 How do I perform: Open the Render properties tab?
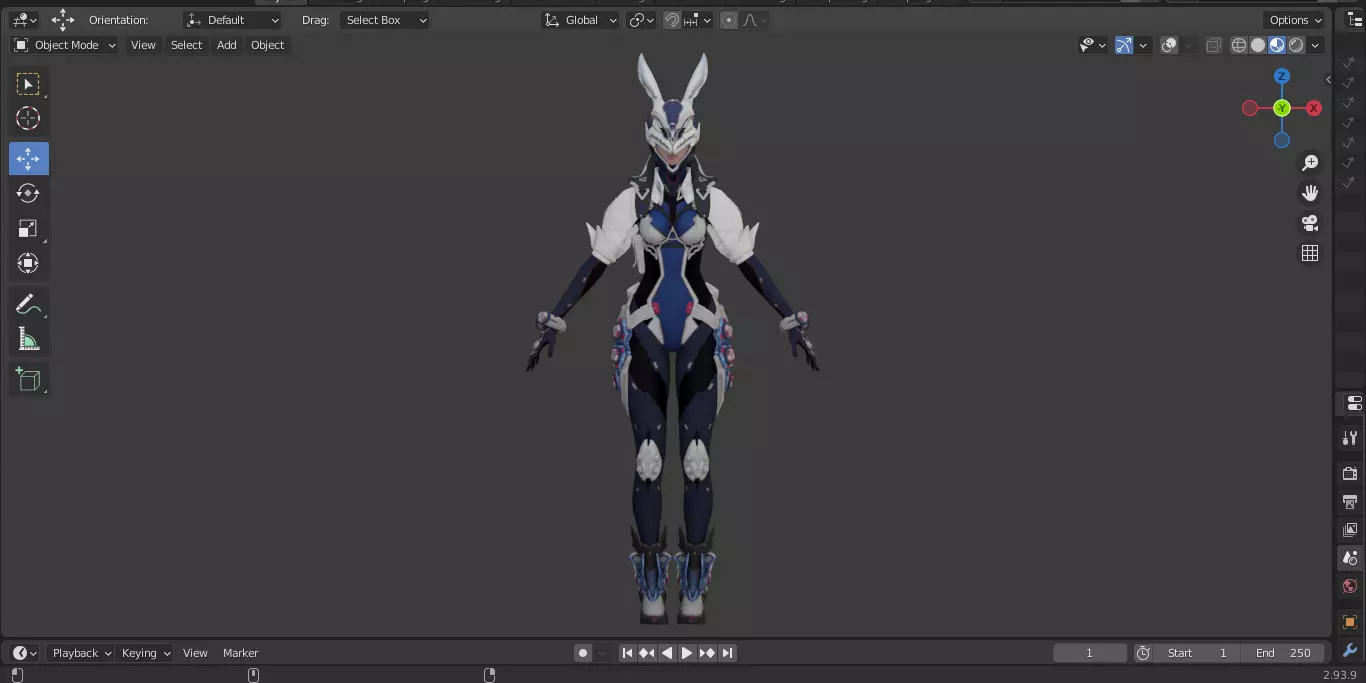click(x=1350, y=473)
